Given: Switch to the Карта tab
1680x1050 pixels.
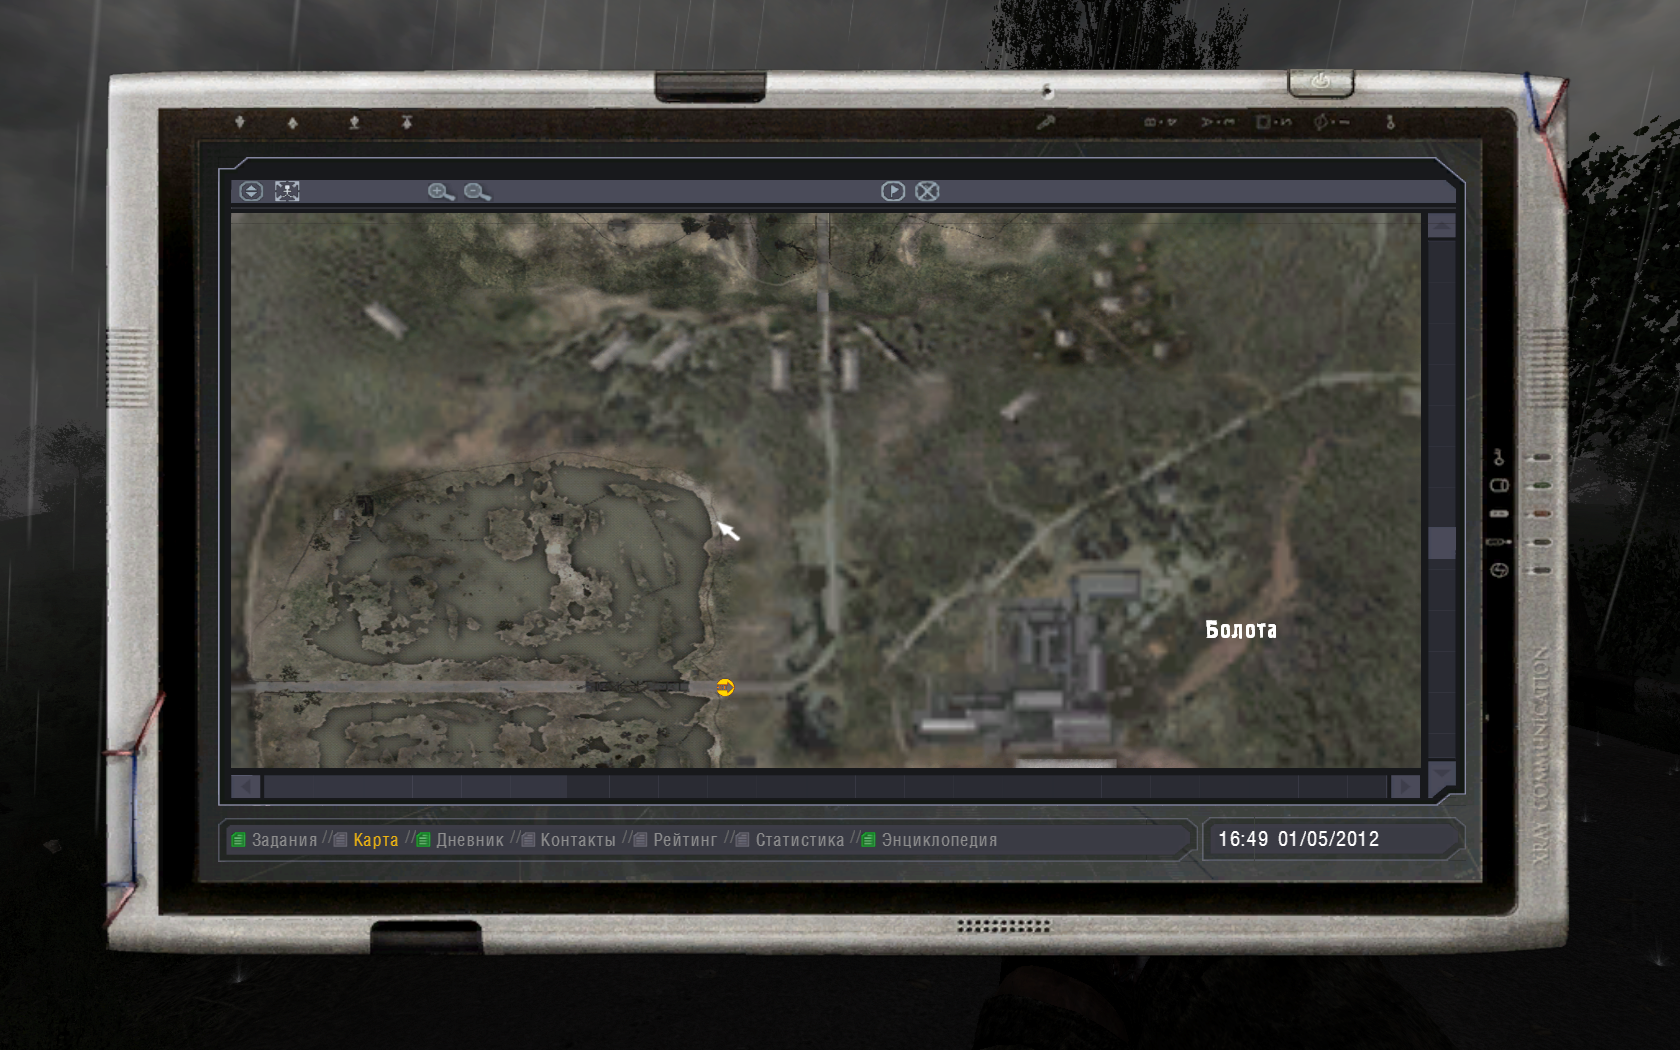Looking at the screenshot, I should click(376, 840).
